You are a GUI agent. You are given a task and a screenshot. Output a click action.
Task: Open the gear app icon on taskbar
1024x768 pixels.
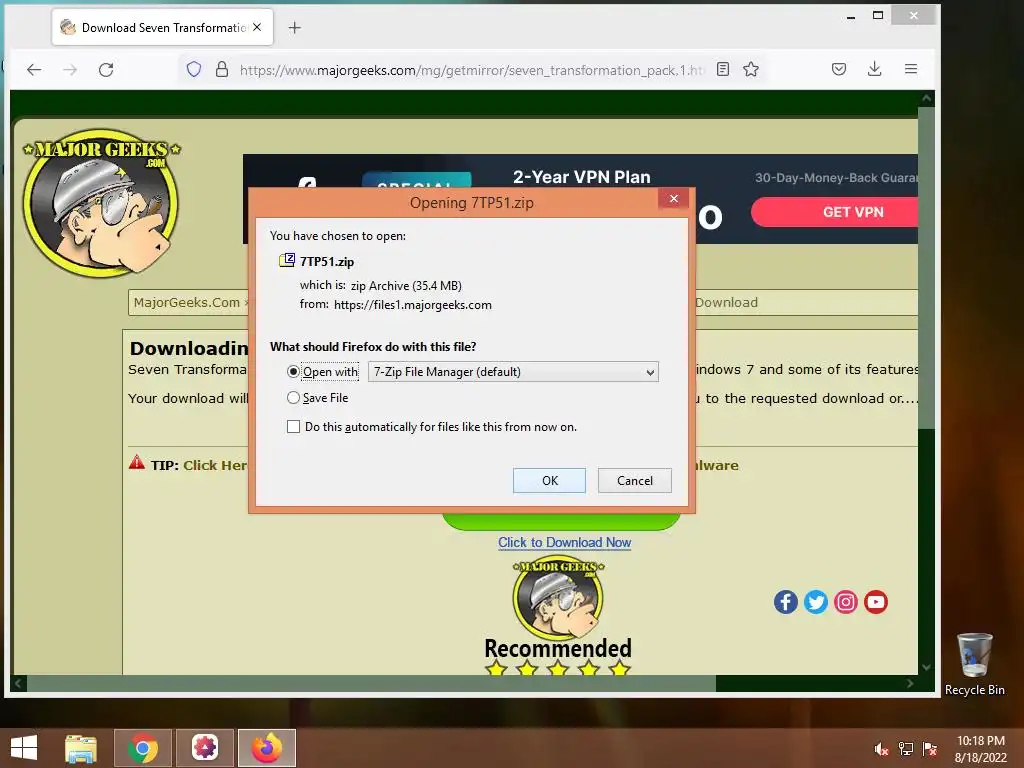204,748
